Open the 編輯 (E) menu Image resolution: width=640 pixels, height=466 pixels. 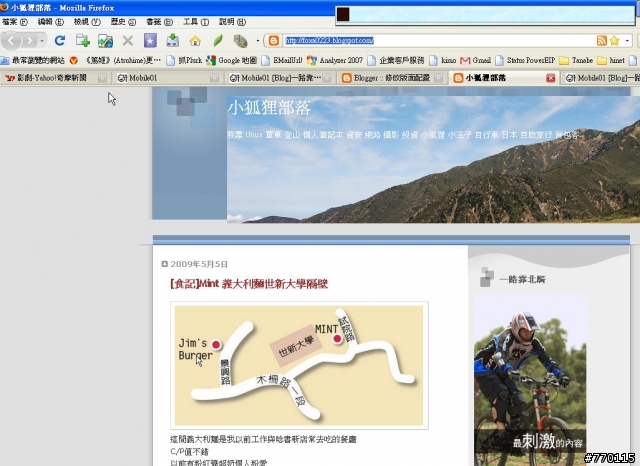coord(51,22)
